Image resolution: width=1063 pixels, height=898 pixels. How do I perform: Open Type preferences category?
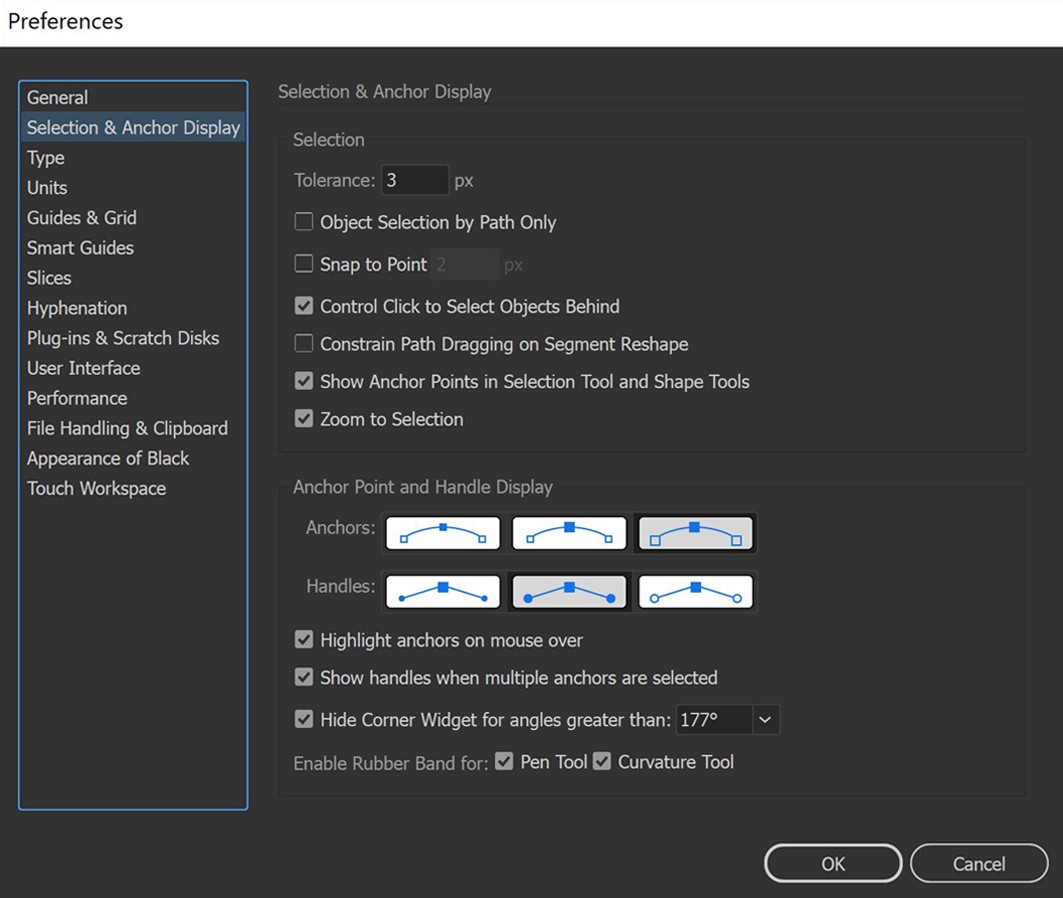tap(133, 158)
